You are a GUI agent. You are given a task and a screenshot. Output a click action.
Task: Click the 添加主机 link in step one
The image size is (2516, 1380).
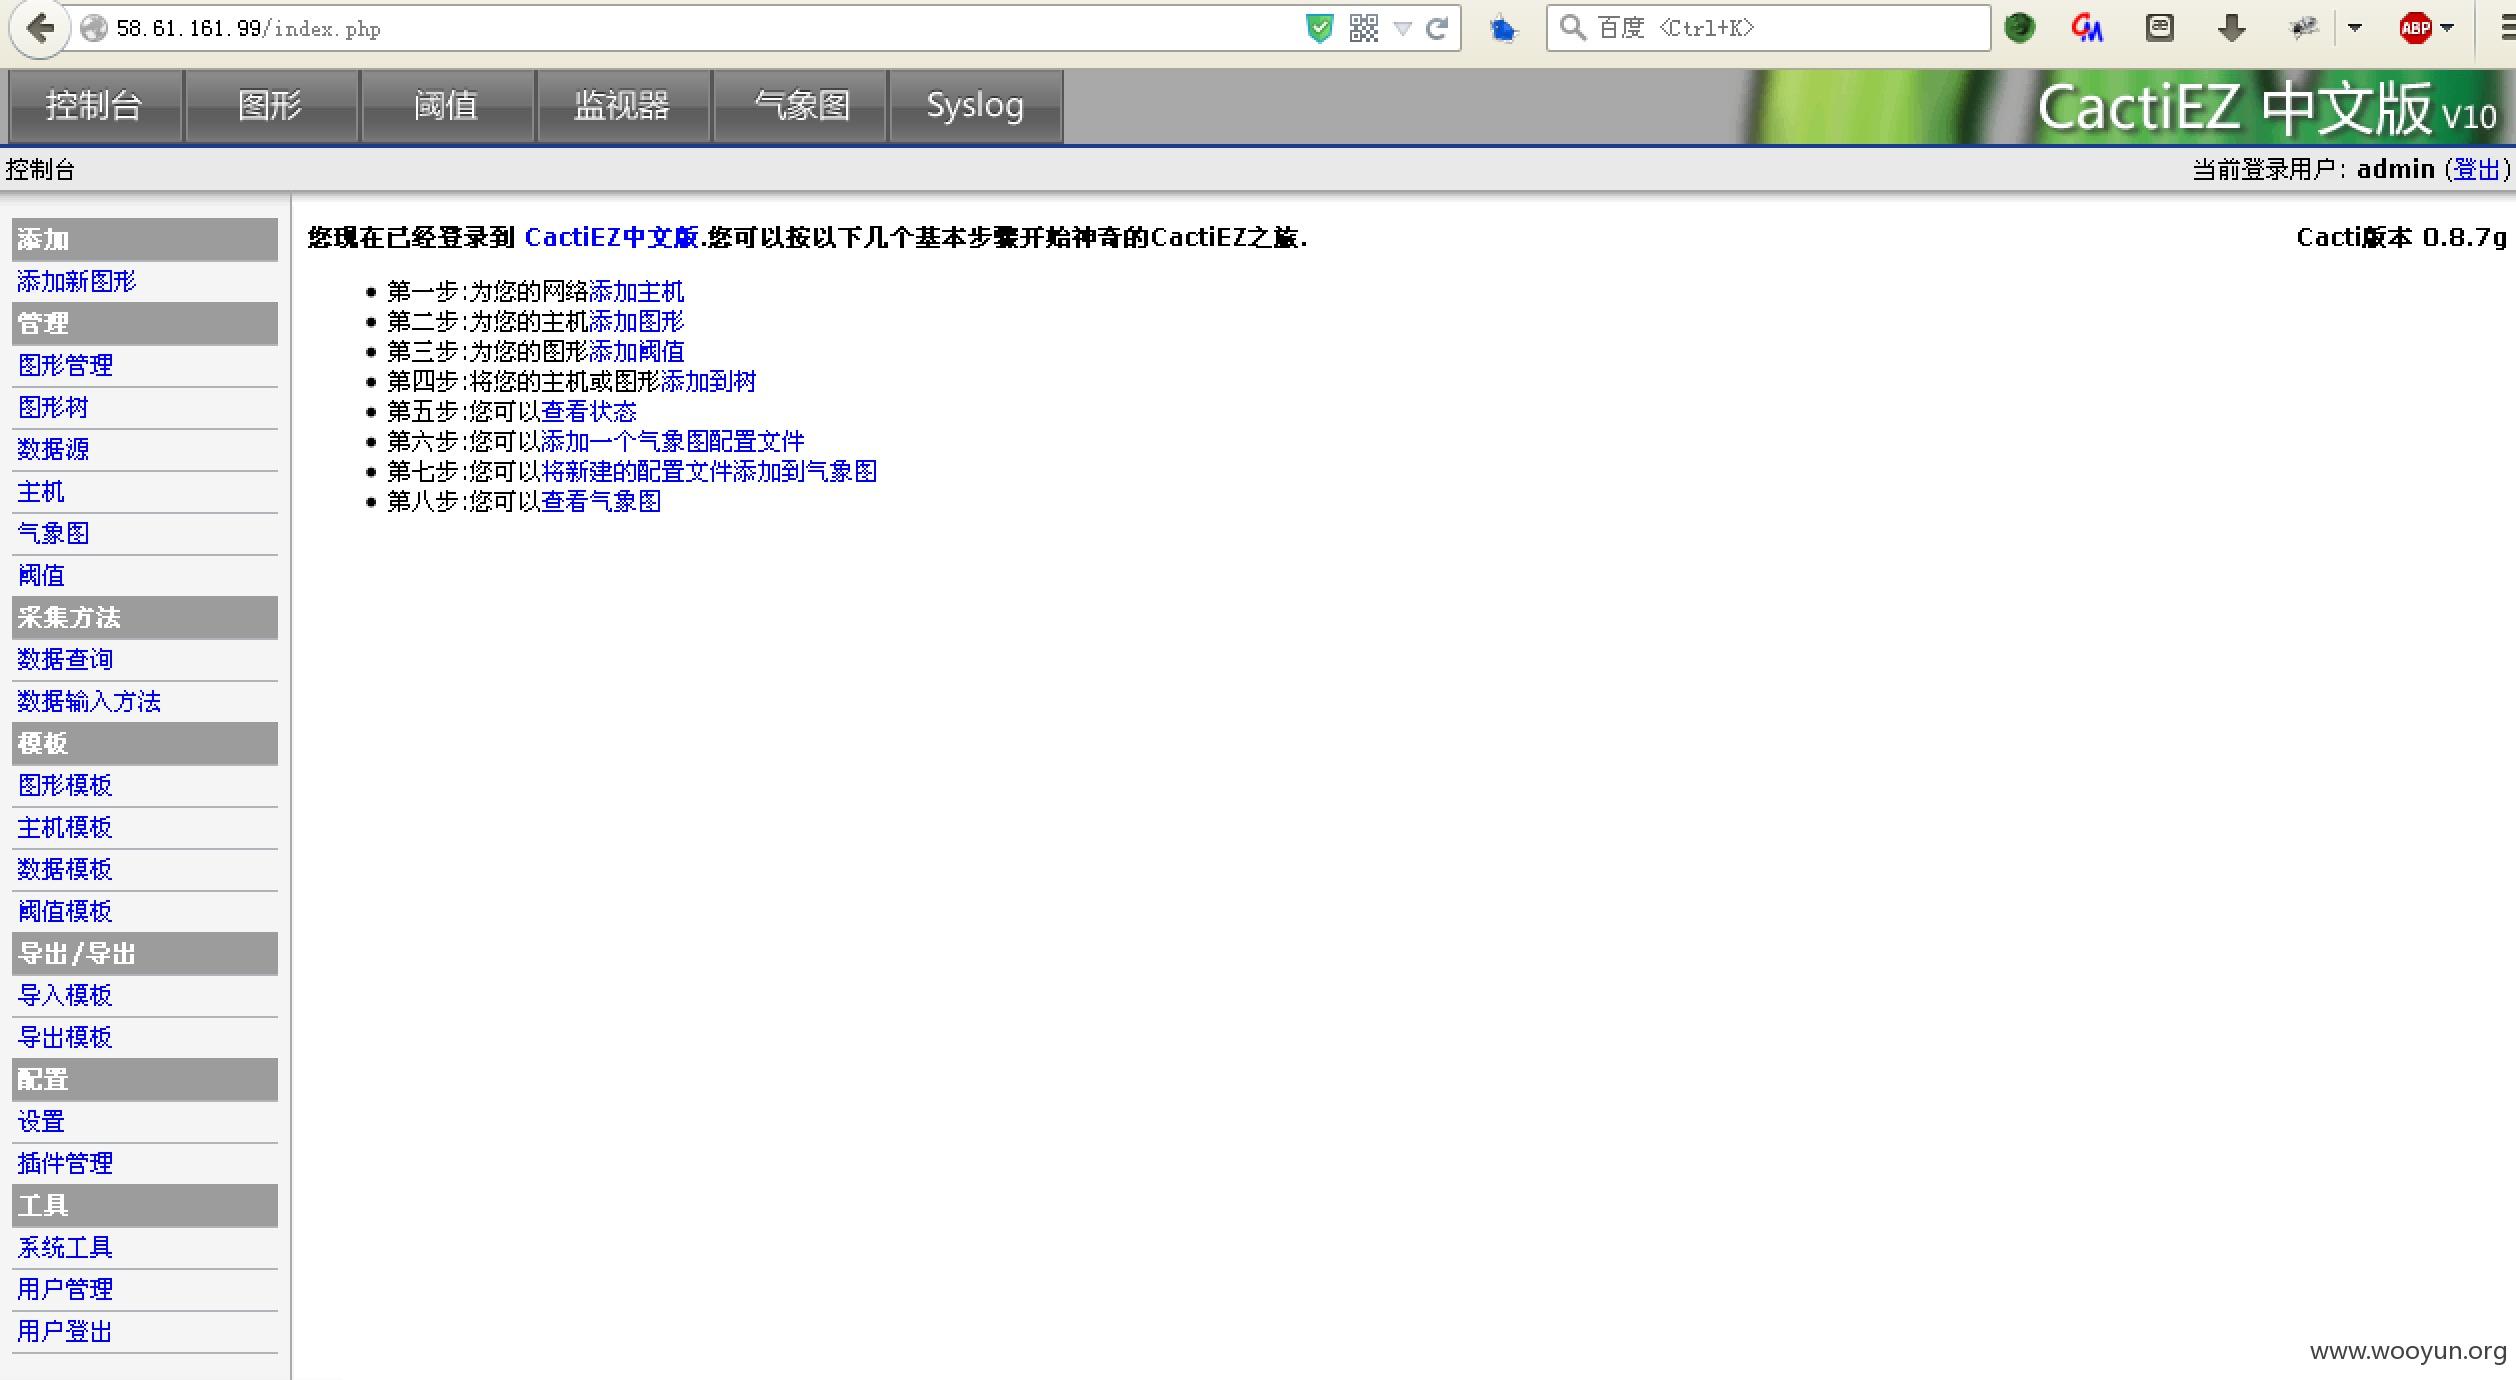pyautogui.click(x=636, y=291)
